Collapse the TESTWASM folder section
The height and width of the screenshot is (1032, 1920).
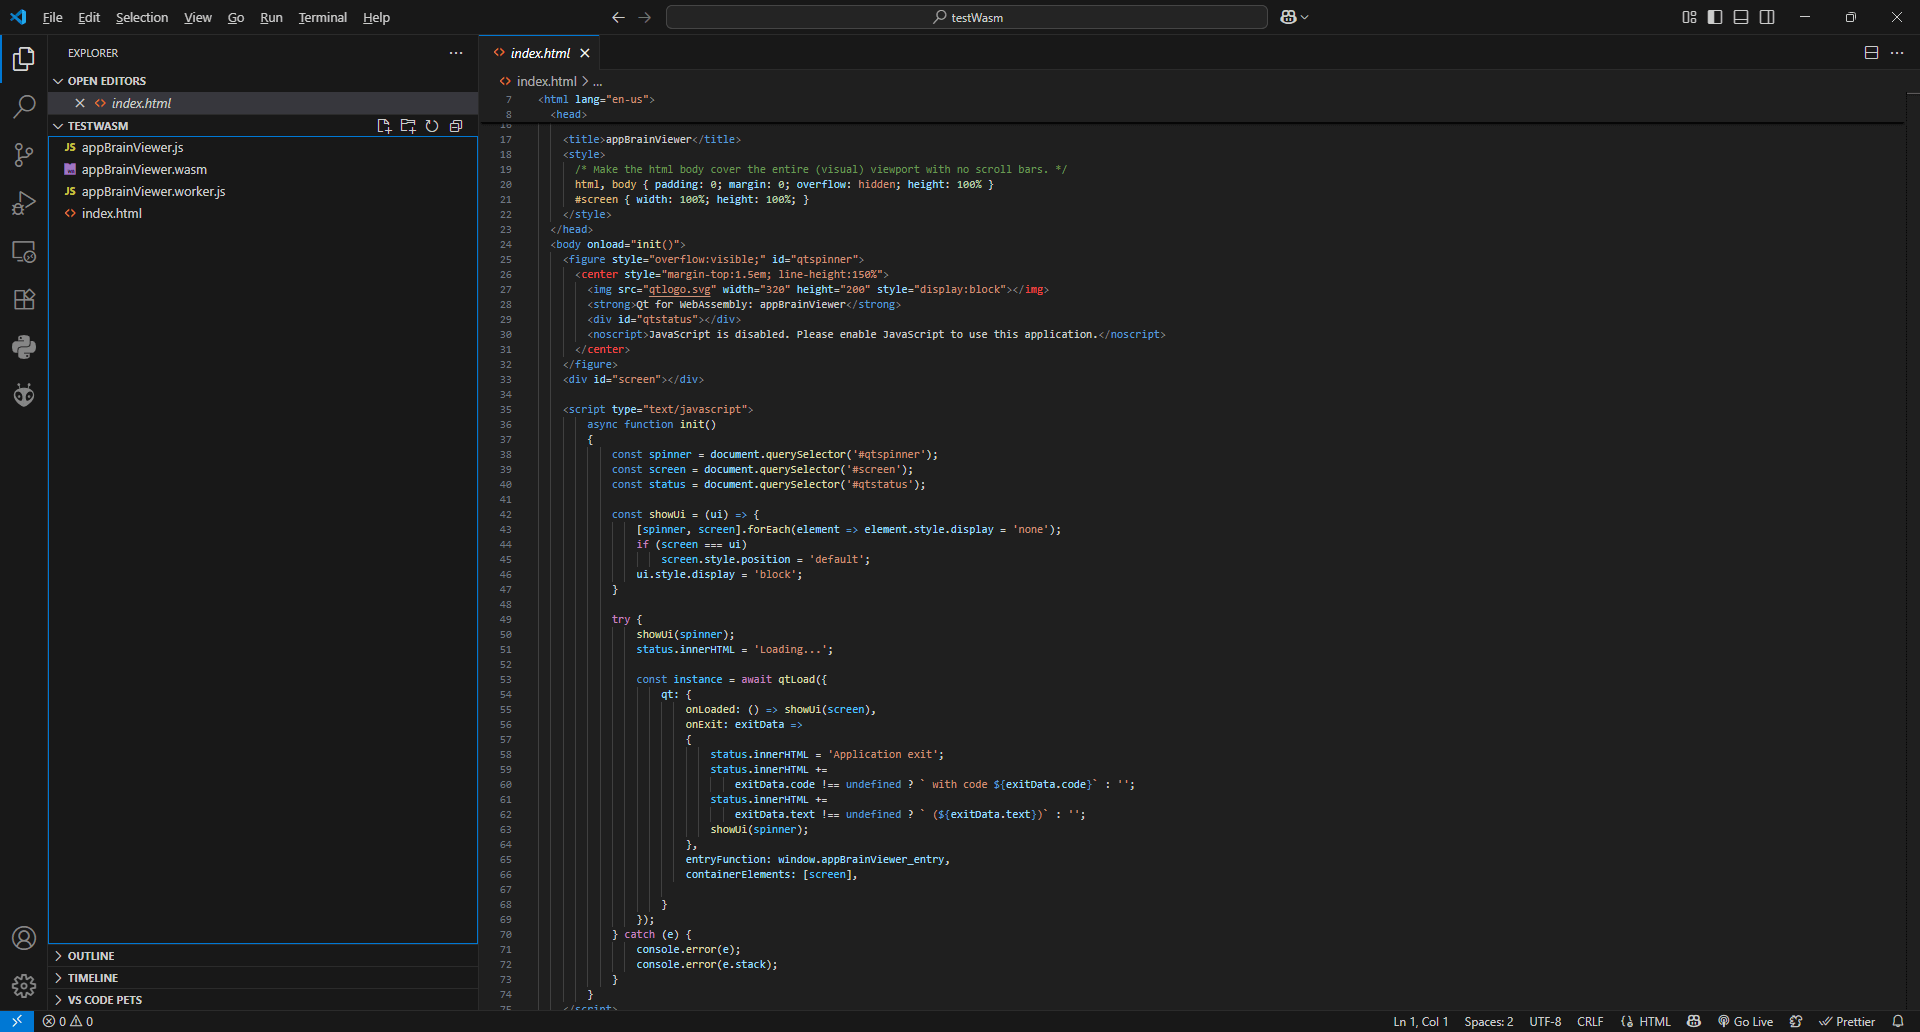point(58,126)
